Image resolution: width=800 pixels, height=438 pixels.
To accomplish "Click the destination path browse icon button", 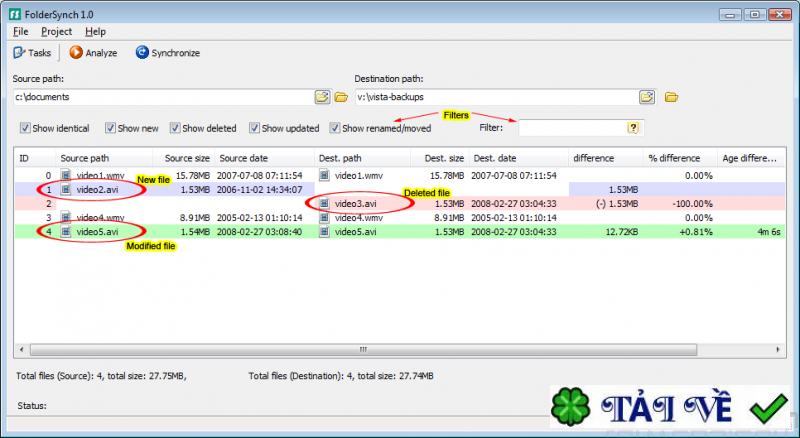I will (647, 96).
